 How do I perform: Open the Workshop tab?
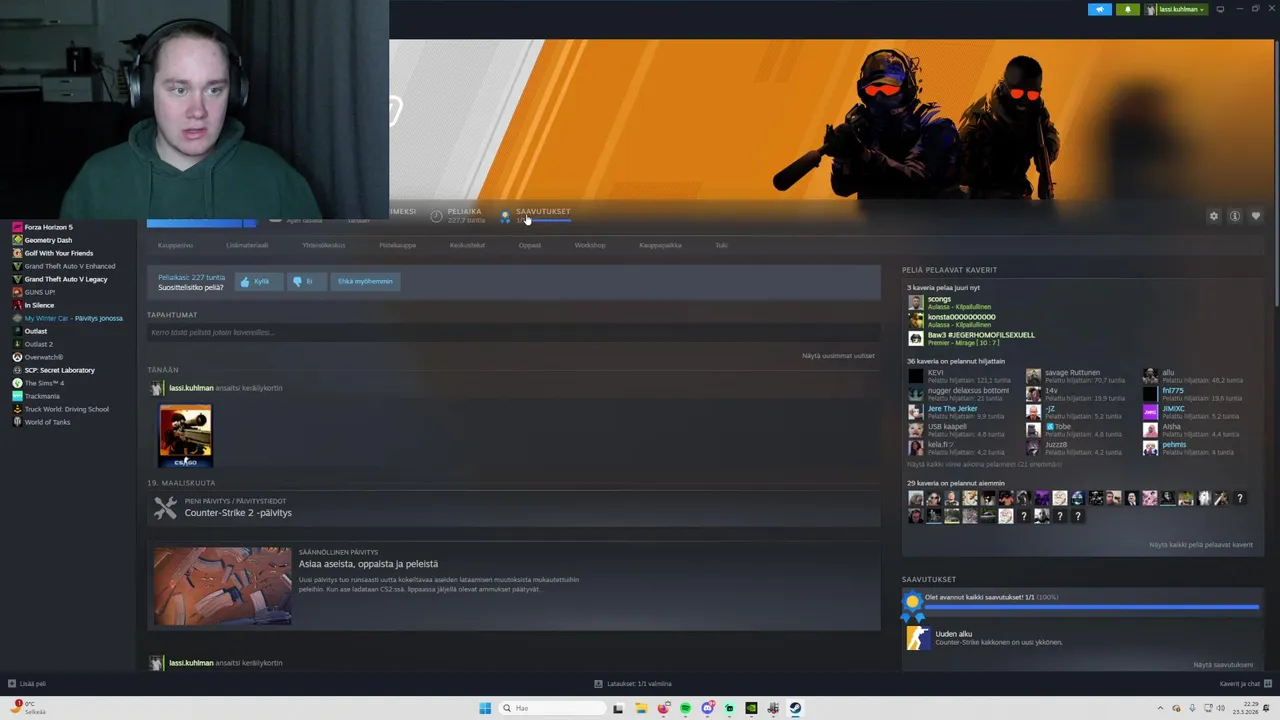(590, 245)
